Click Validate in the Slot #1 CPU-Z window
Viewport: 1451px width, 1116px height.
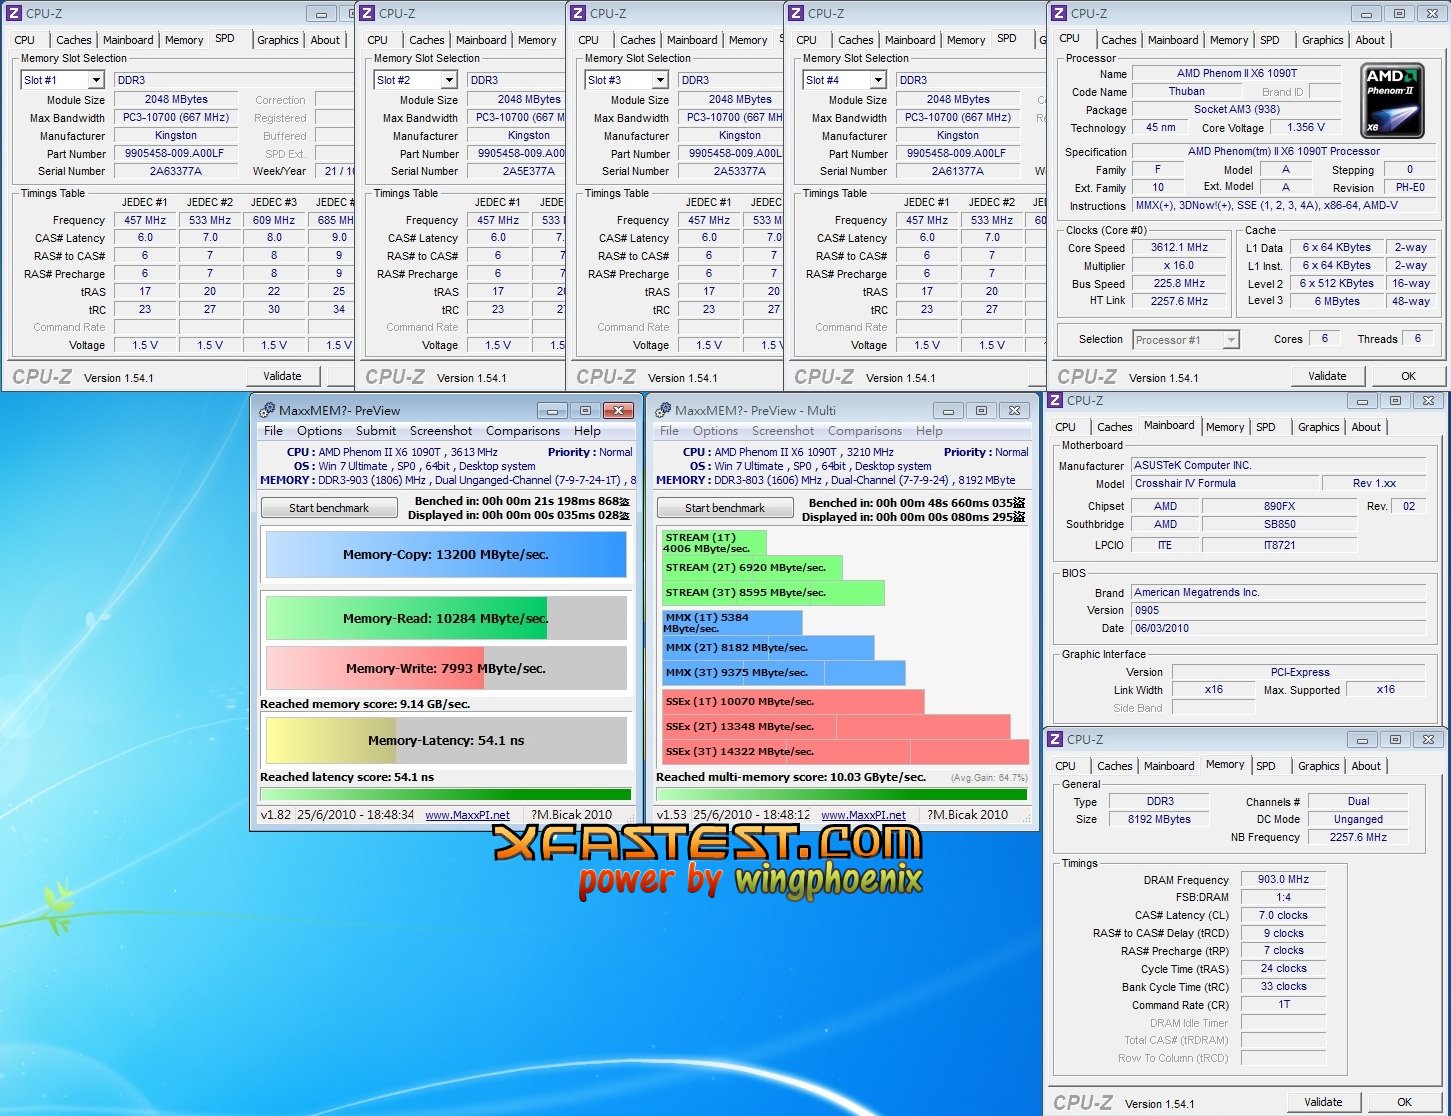(x=282, y=376)
